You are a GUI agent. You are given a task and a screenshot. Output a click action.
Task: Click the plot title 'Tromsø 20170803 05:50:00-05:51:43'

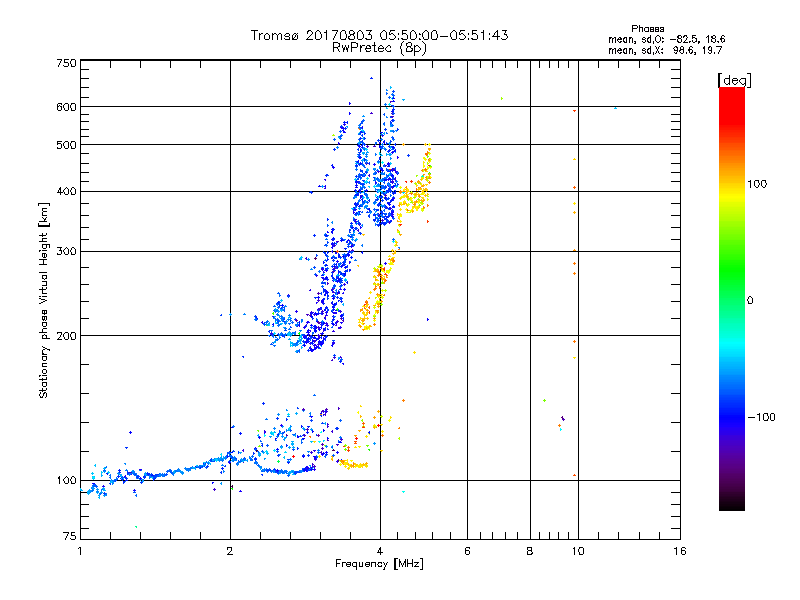tap(379, 35)
